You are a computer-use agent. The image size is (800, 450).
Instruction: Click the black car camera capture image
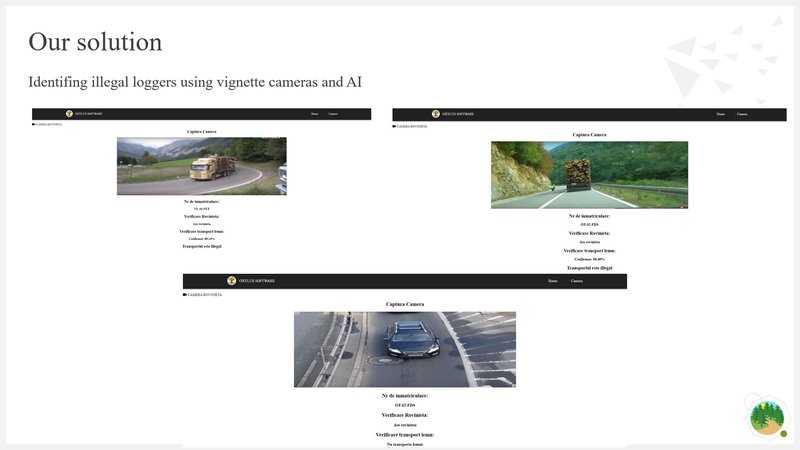(x=404, y=349)
